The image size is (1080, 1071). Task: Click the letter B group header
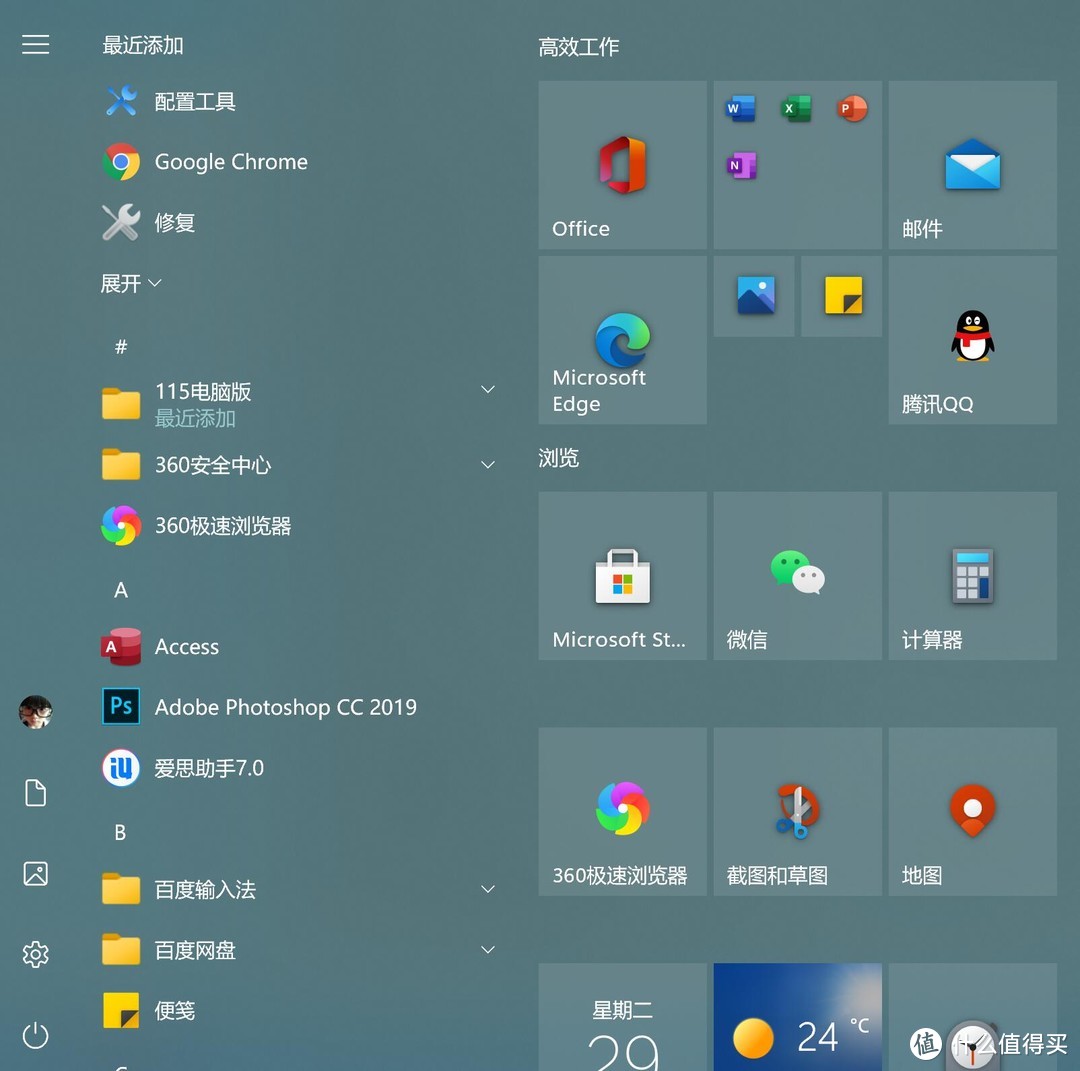[x=121, y=832]
